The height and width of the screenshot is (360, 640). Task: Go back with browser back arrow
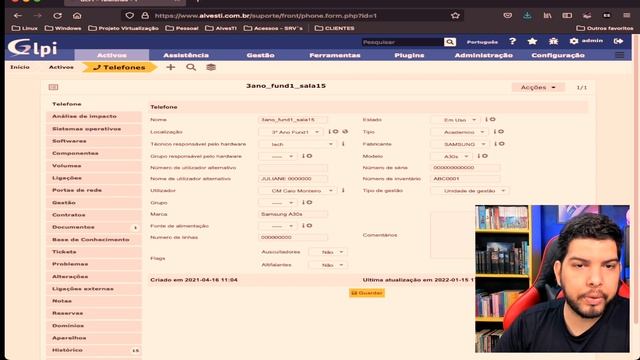(x=18, y=16)
